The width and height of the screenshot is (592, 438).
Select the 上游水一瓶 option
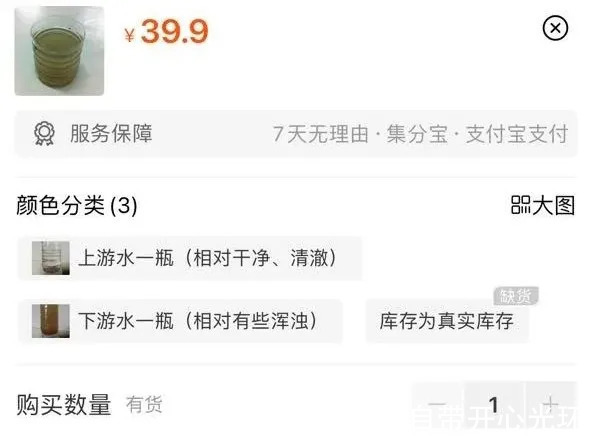click(x=190, y=258)
